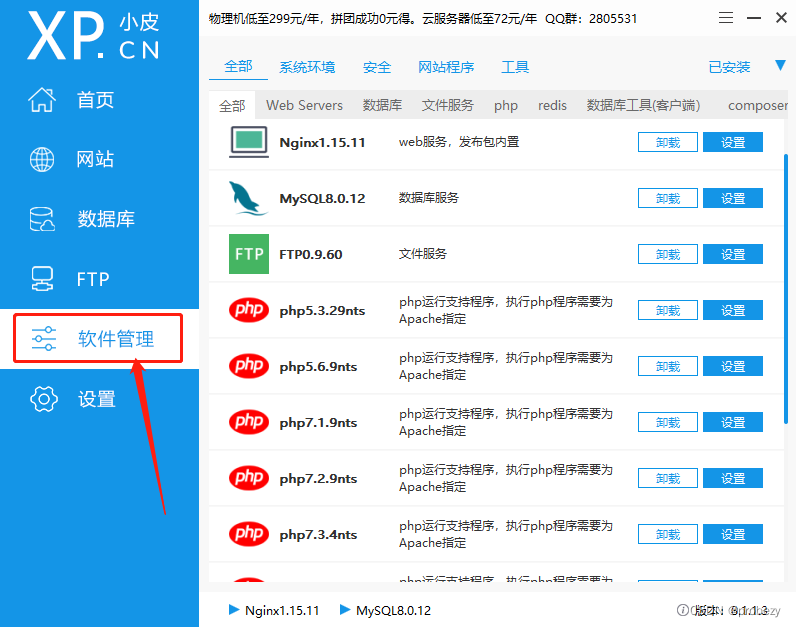Click the 设置 gear icon in sidebar
The image size is (796, 627).
44,399
